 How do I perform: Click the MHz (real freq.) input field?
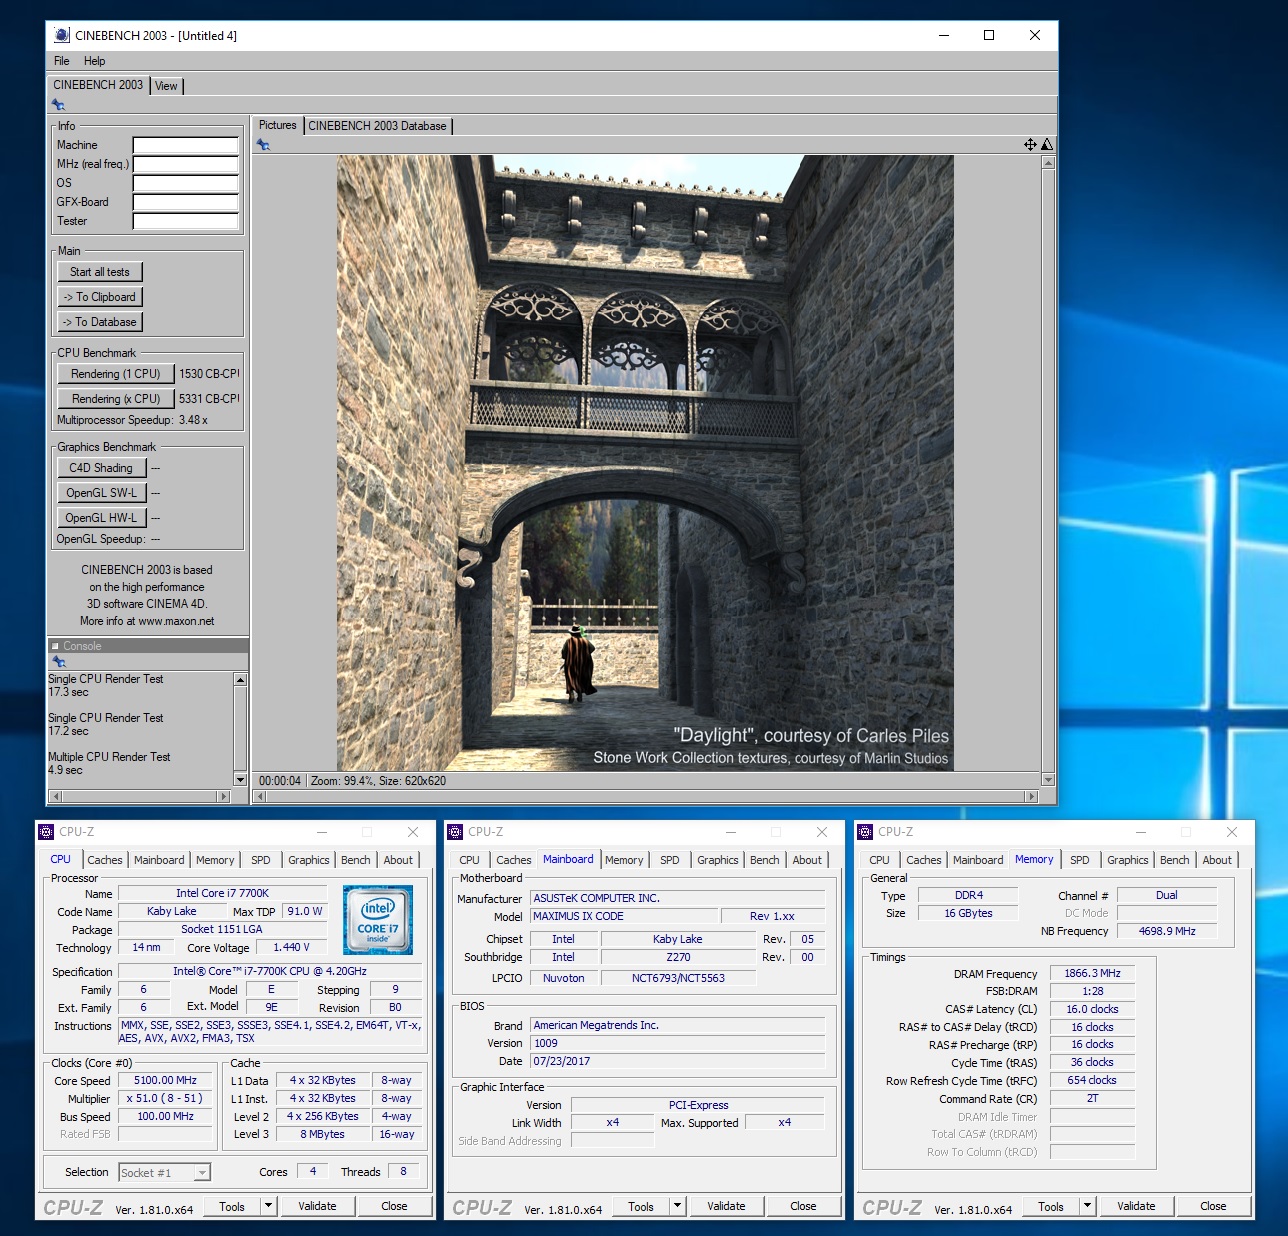(186, 164)
